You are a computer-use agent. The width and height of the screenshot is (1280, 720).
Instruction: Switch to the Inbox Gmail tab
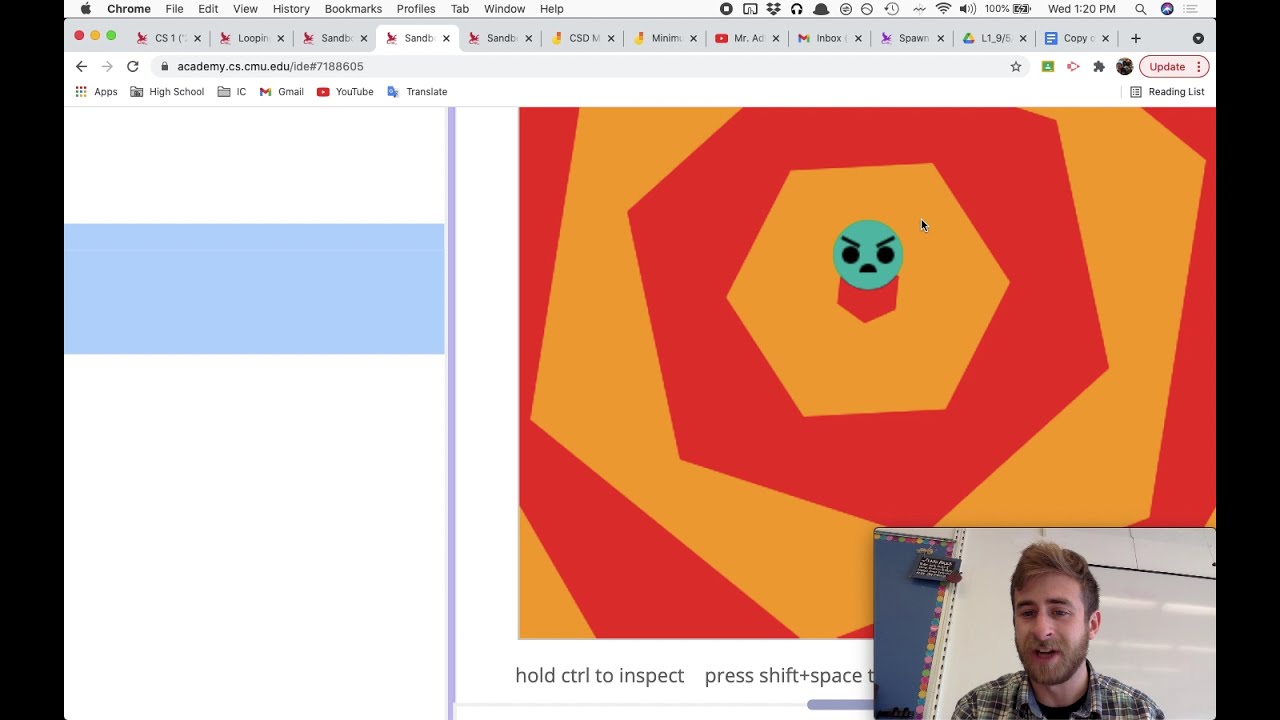[829, 38]
